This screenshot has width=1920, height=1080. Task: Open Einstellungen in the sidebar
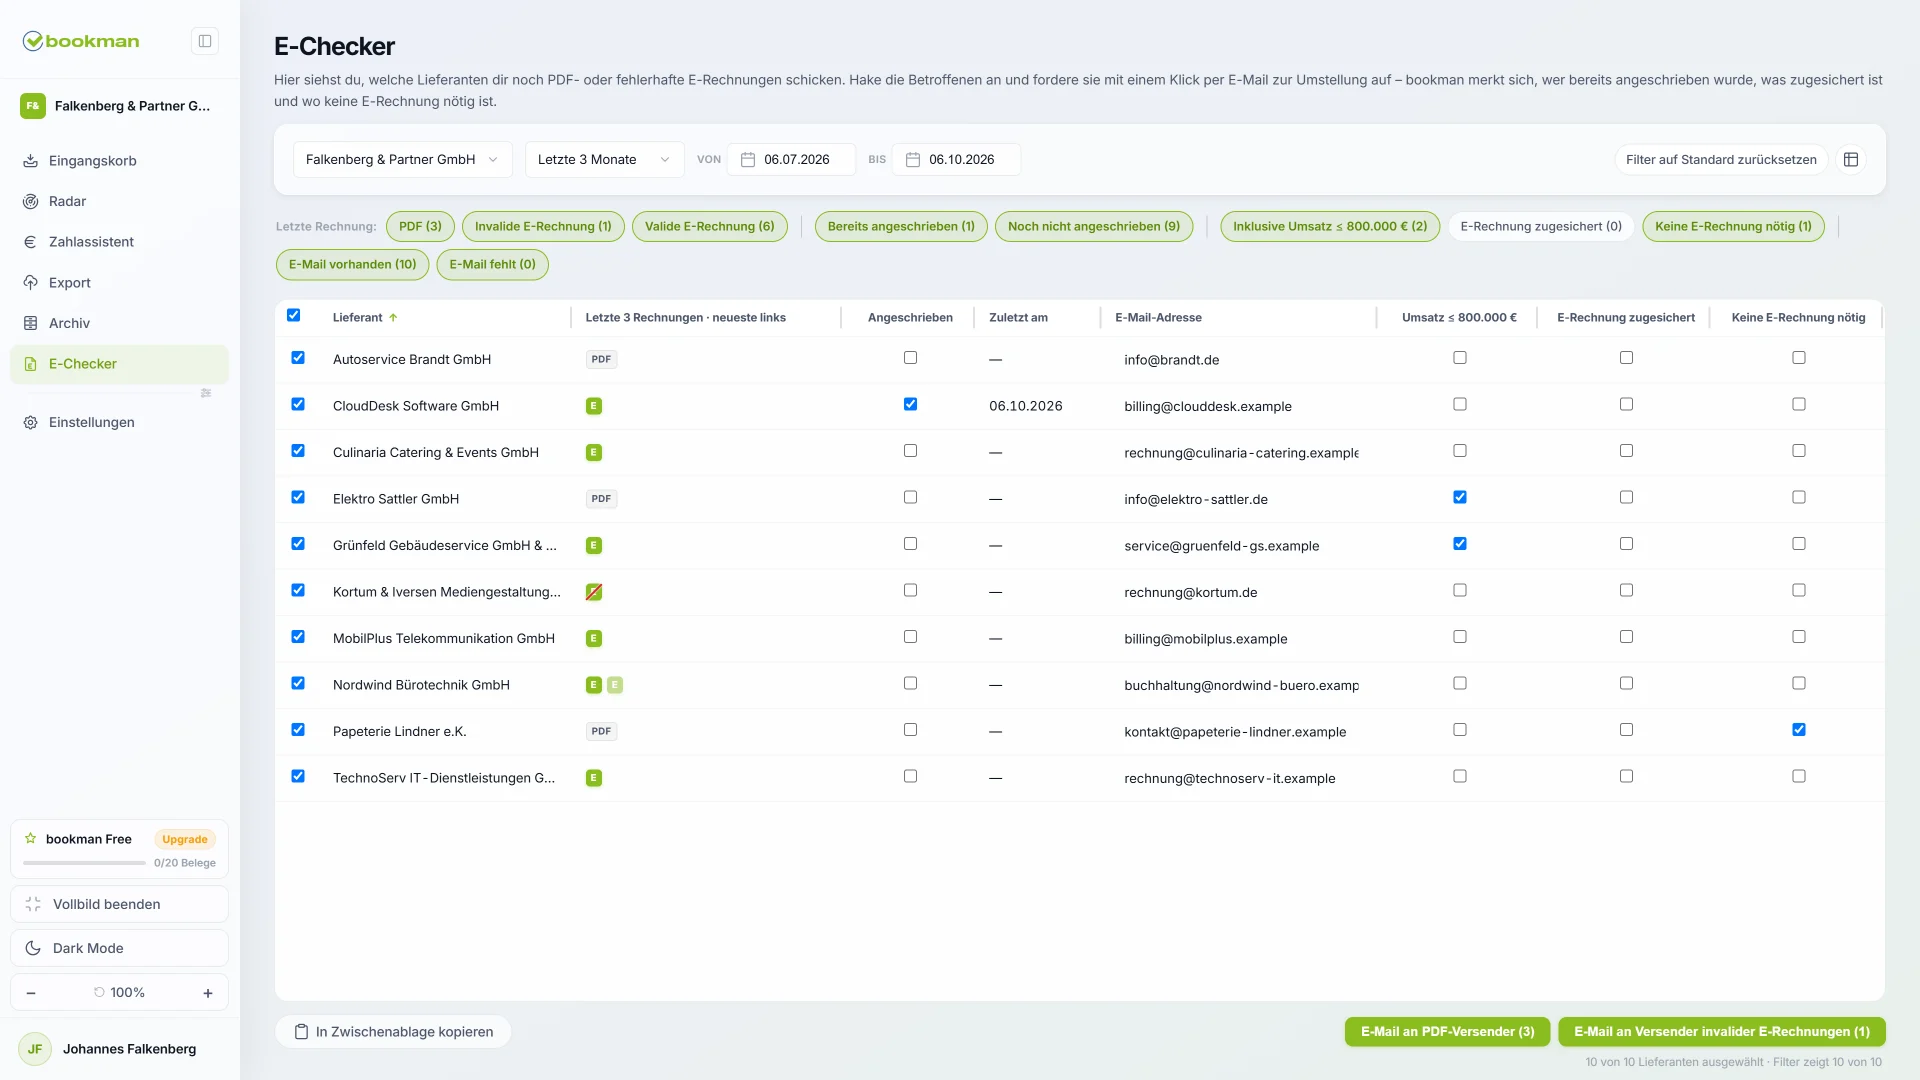(x=119, y=423)
